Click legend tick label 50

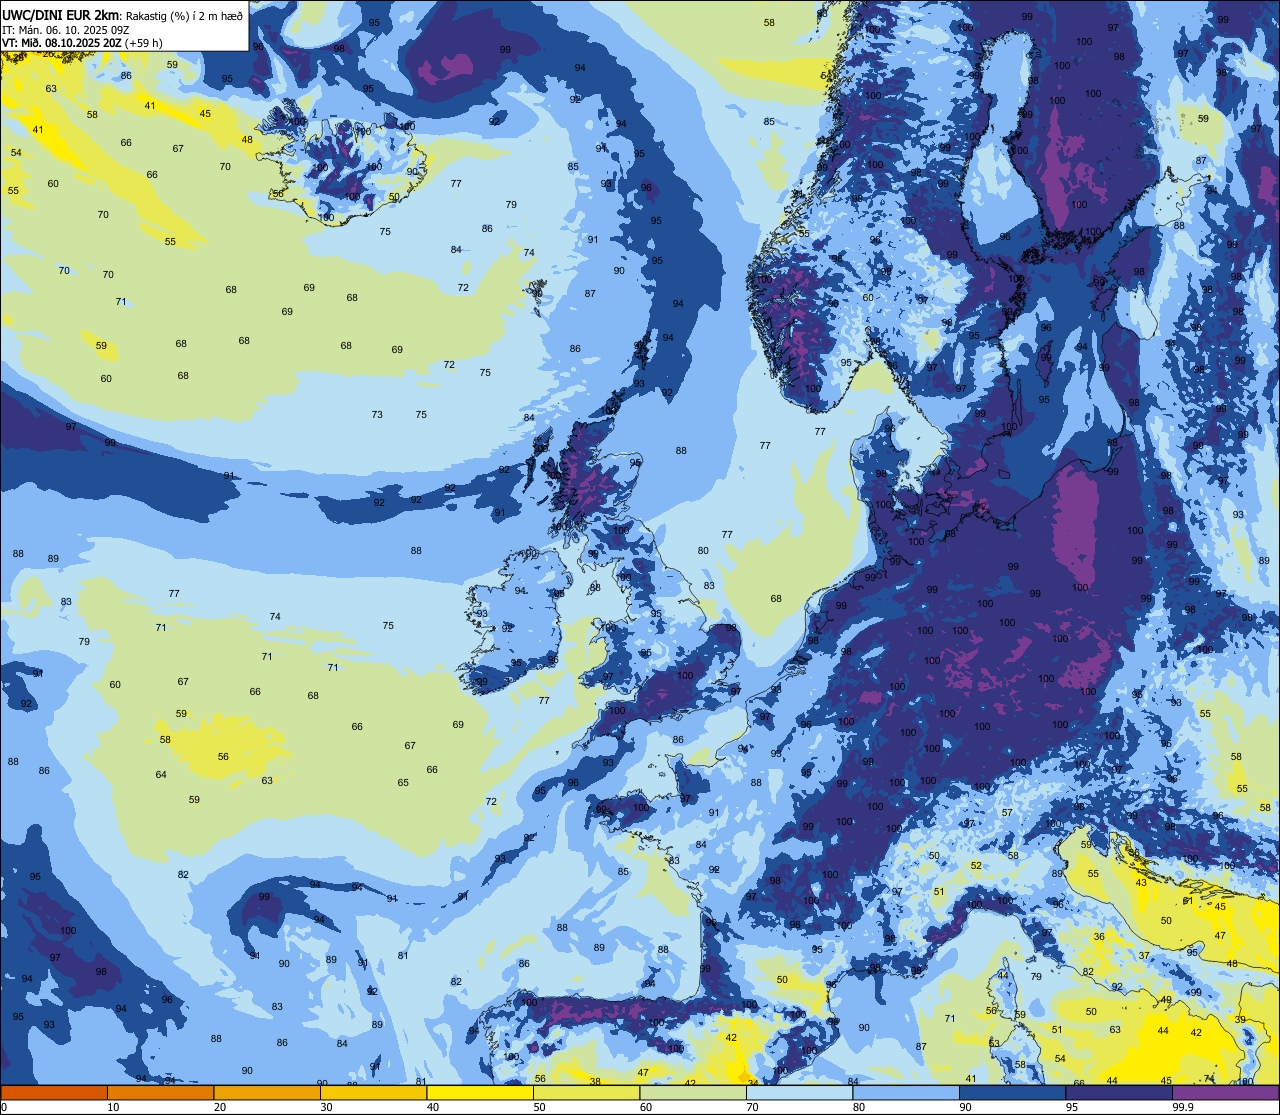(x=539, y=1107)
